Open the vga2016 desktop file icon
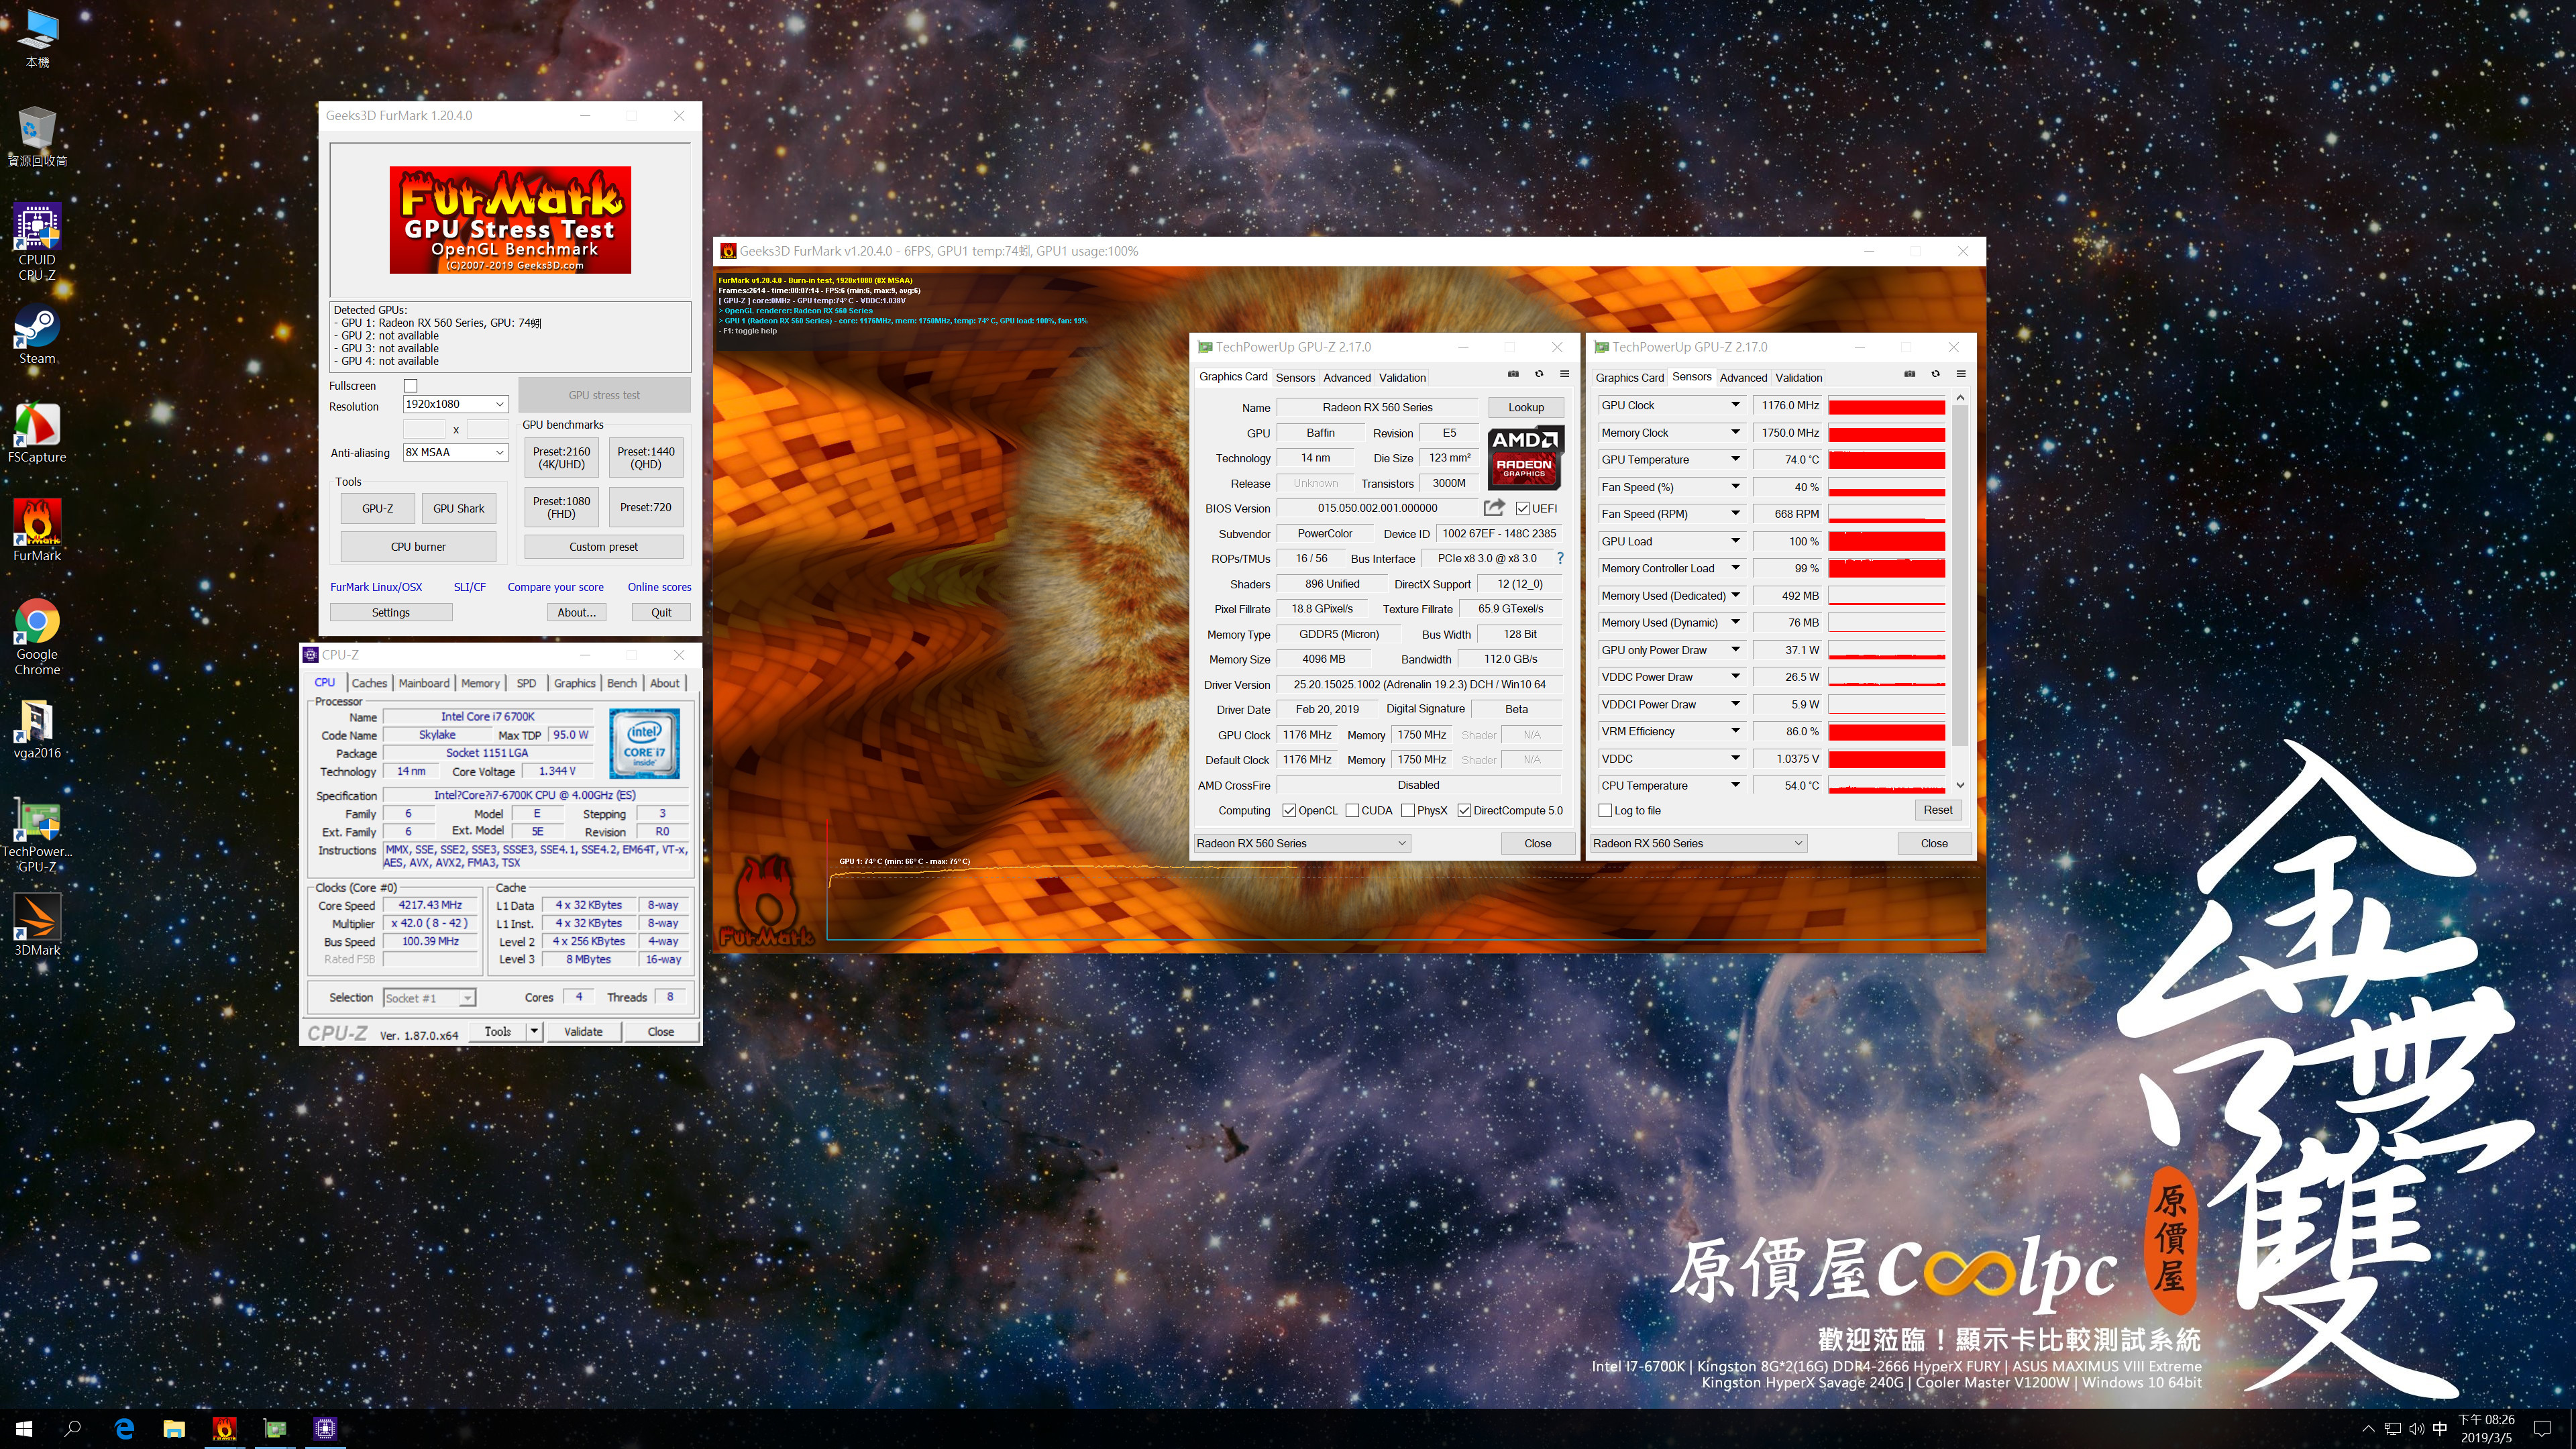 [37, 729]
